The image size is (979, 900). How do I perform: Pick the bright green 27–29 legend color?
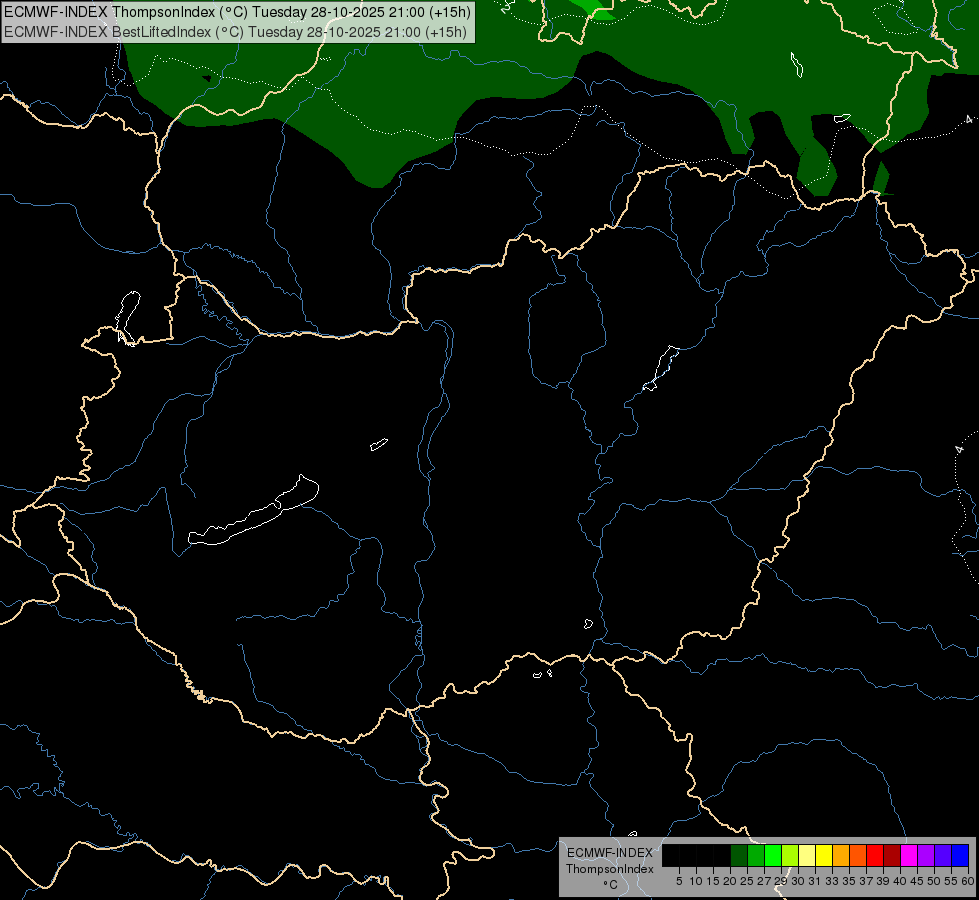[773, 856]
